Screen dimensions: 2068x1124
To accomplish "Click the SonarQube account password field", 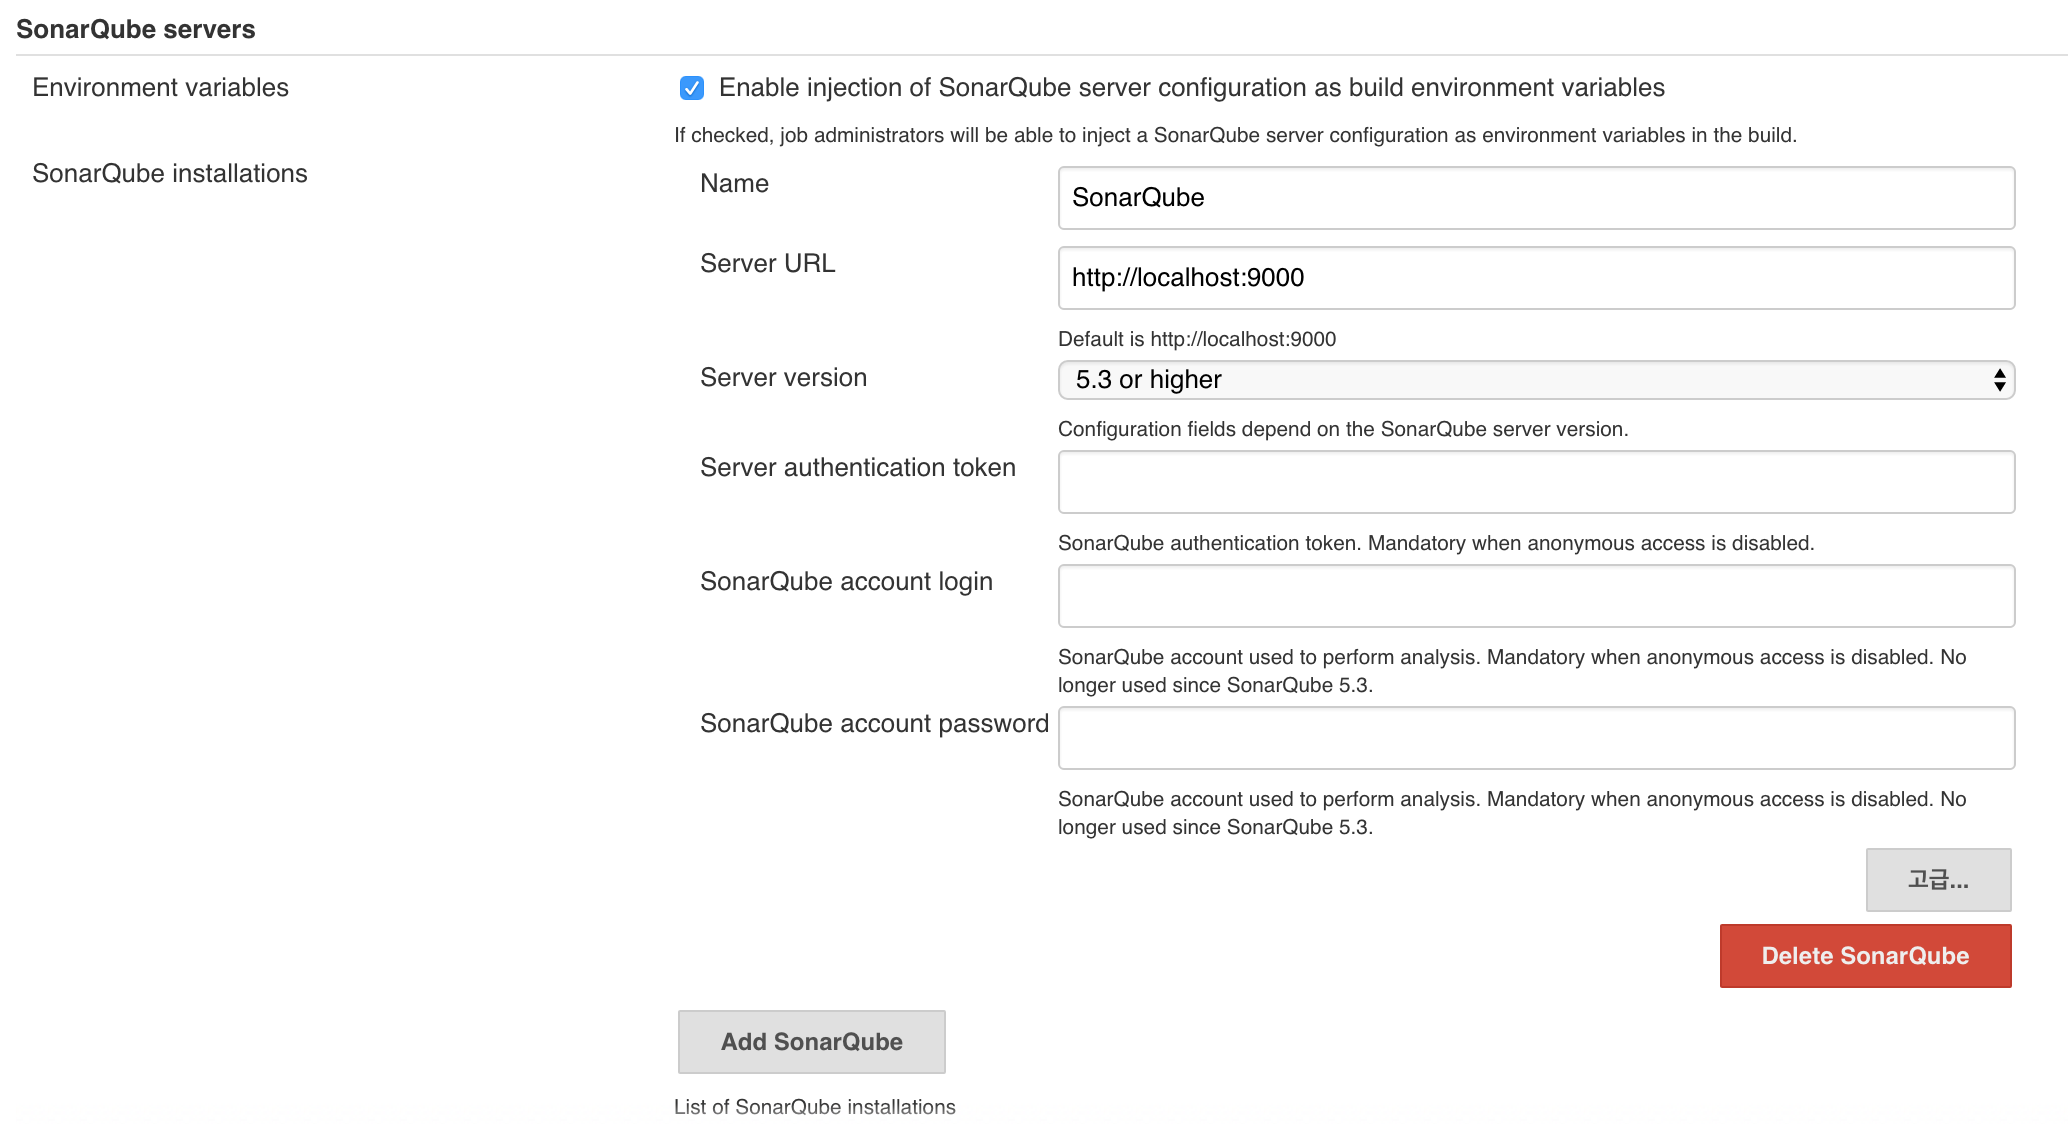I will tap(1535, 738).
